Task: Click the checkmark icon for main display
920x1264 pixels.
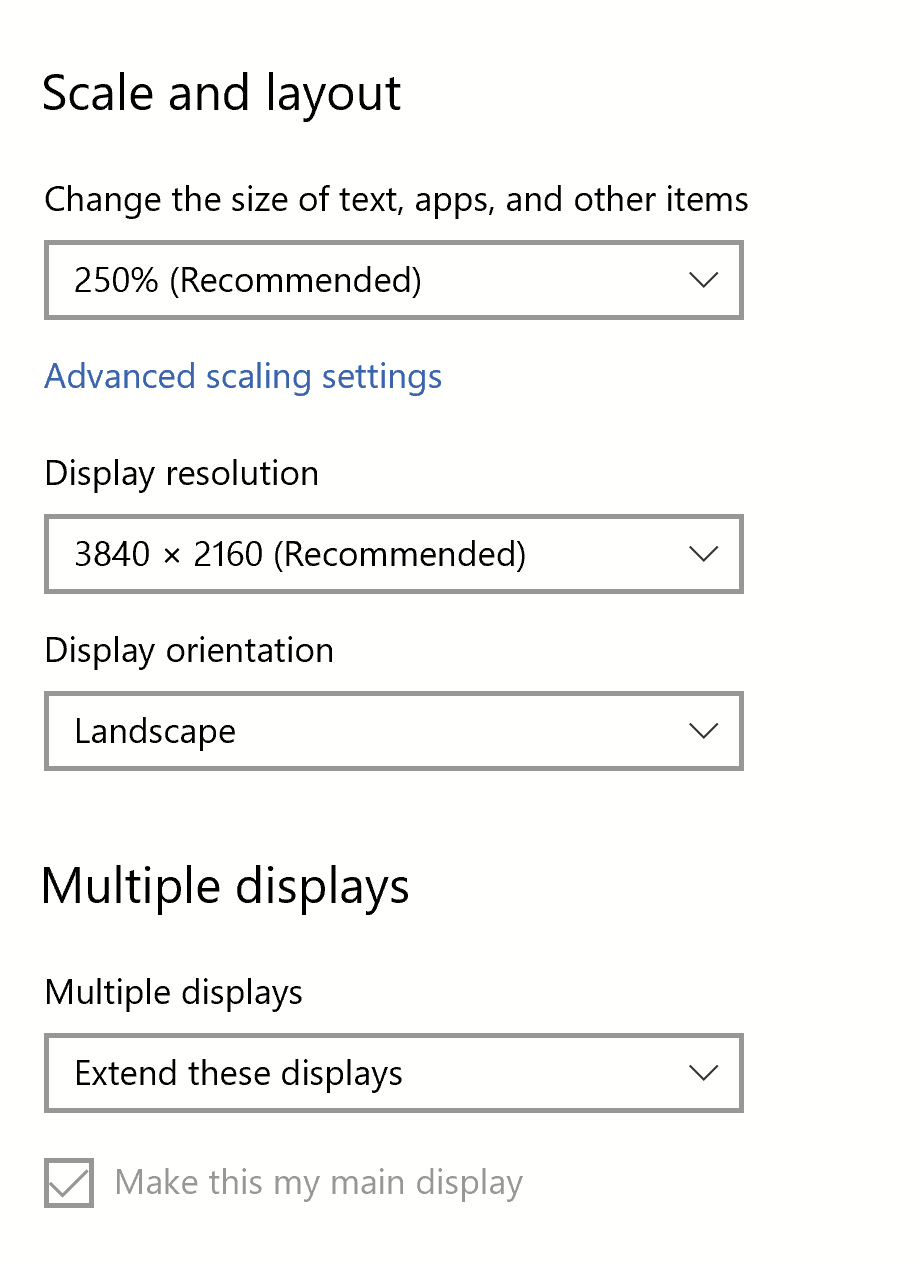Action: point(69,1183)
